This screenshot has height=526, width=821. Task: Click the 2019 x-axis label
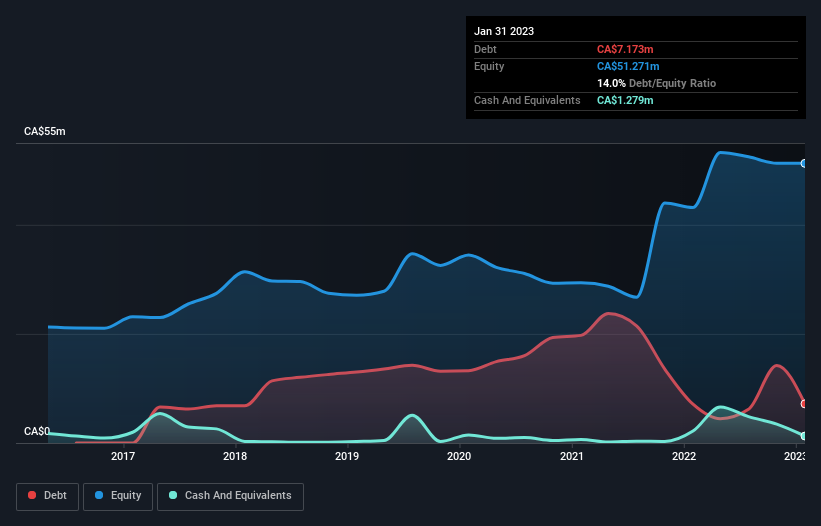click(347, 456)
